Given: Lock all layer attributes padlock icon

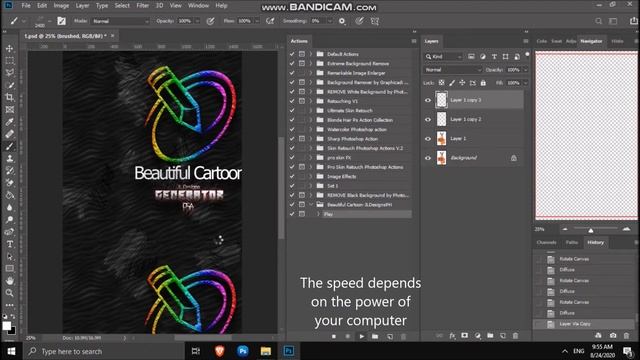Looking at the screenshot, I should tap(483, 83).
